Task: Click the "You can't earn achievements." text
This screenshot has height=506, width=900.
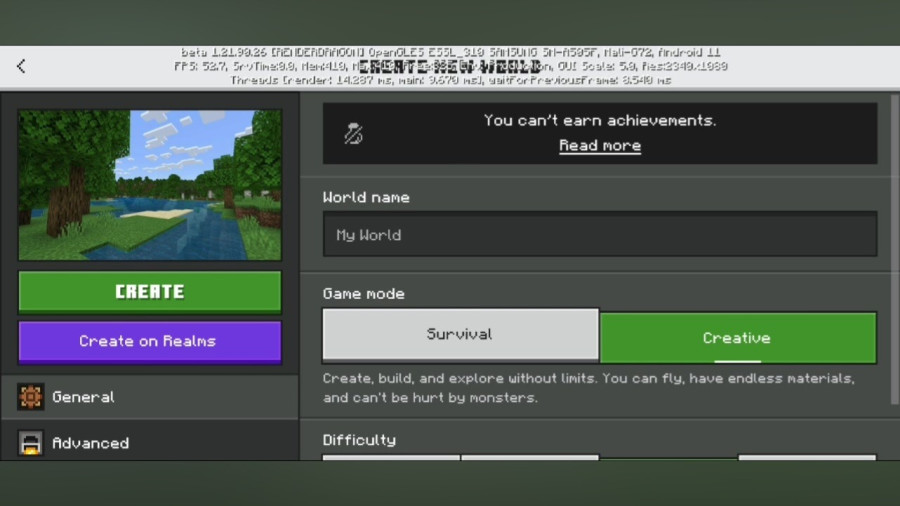Action: click(x=600, y=120)
